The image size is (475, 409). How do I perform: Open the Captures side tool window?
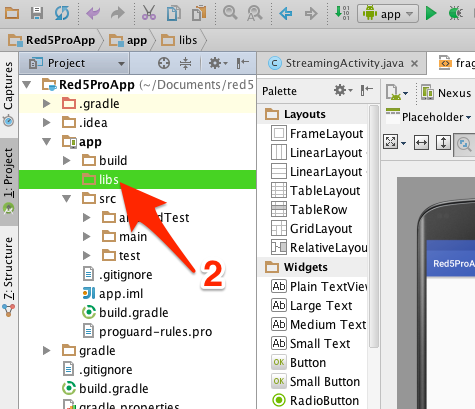pos(9,94)
